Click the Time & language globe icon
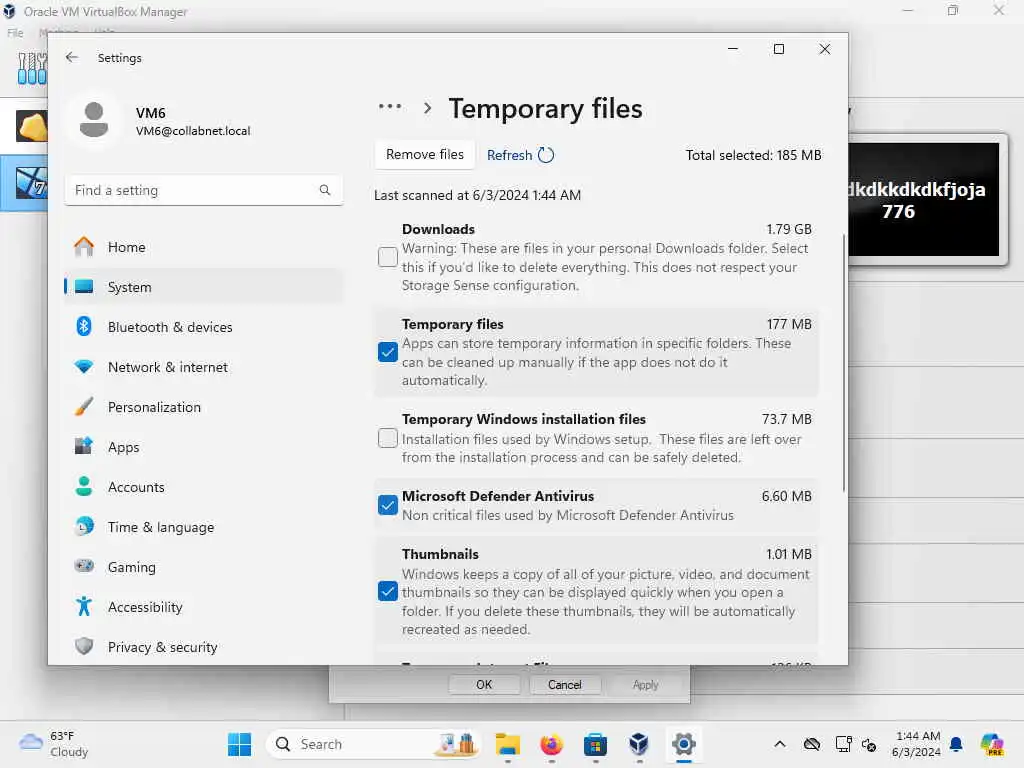Viewport: 1024px width, 768px height. [x=84, y=526]
